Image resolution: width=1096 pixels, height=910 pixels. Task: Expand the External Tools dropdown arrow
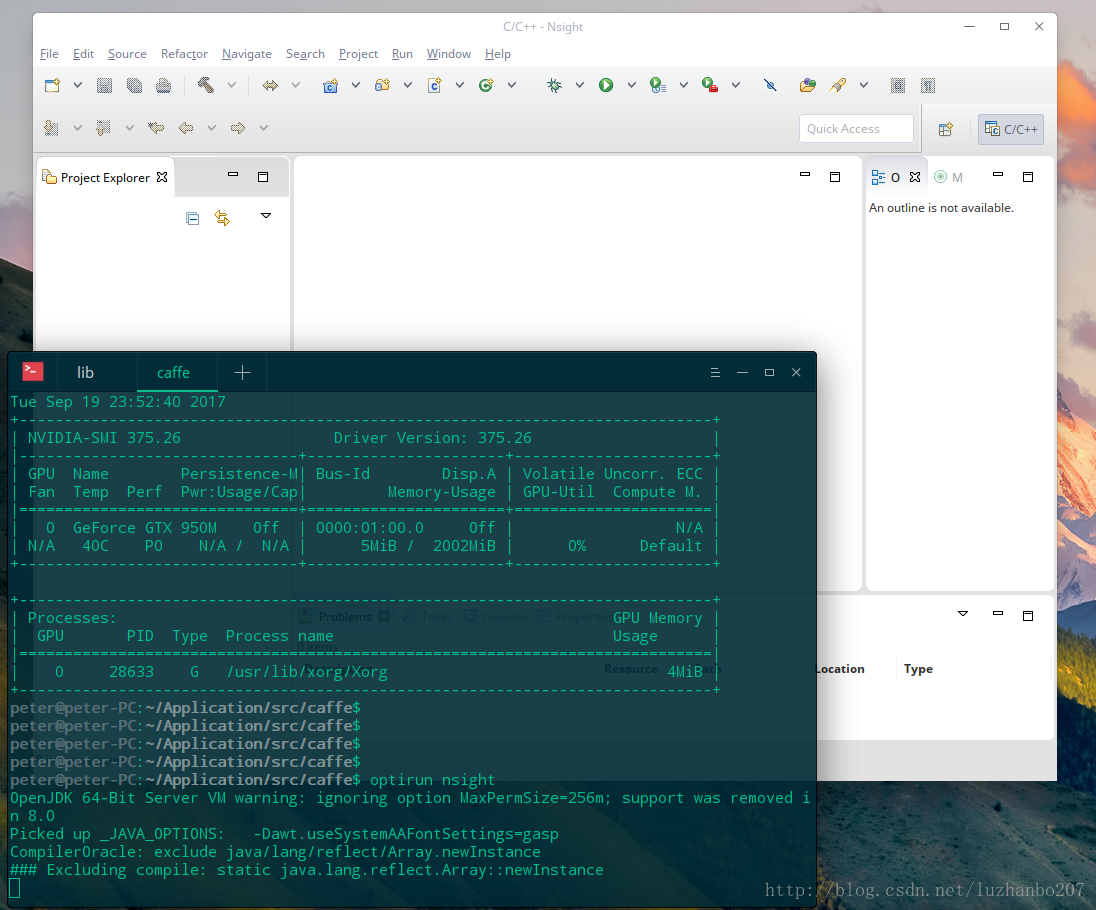coord(735,85)
